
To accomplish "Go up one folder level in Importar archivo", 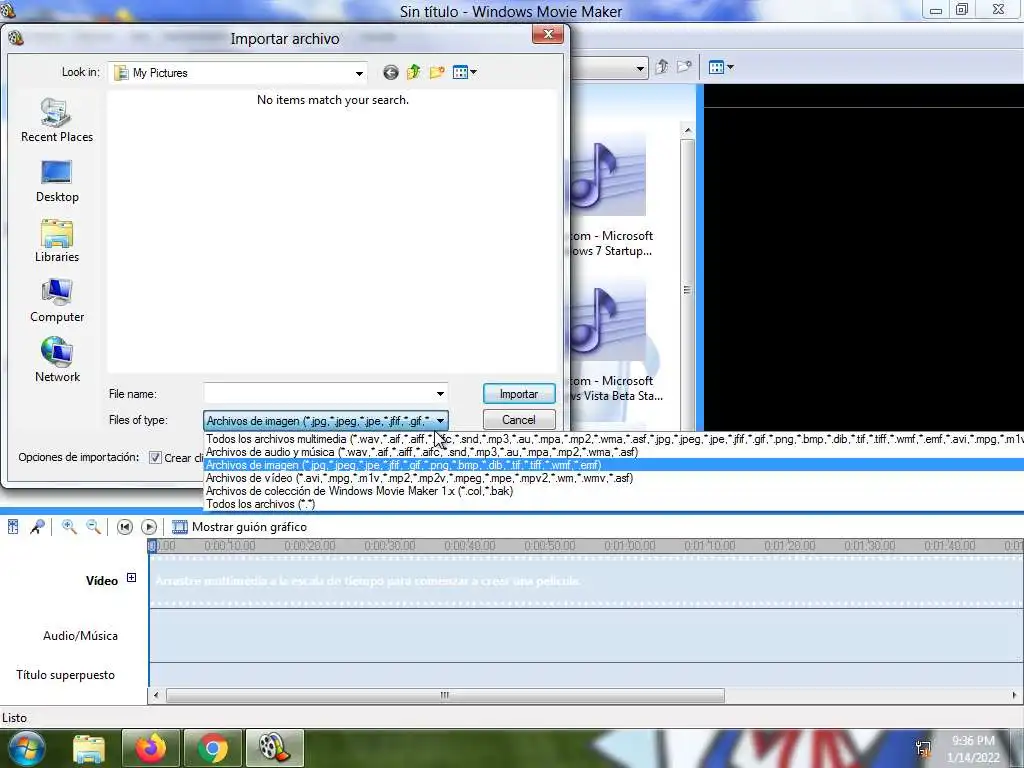I will [x=413, y=72].
